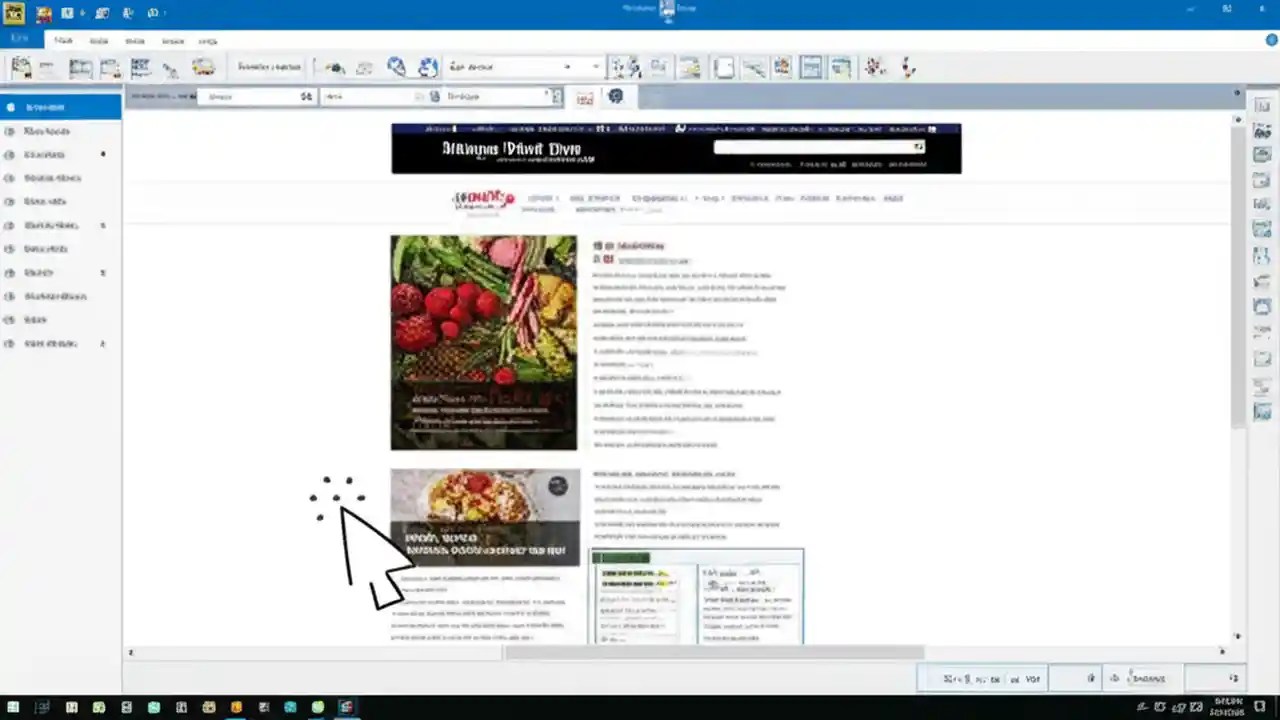Click the red logo link in the newsletter header
The width and height of the screenshot is (1280, 720).
click(x=483, y=198)
